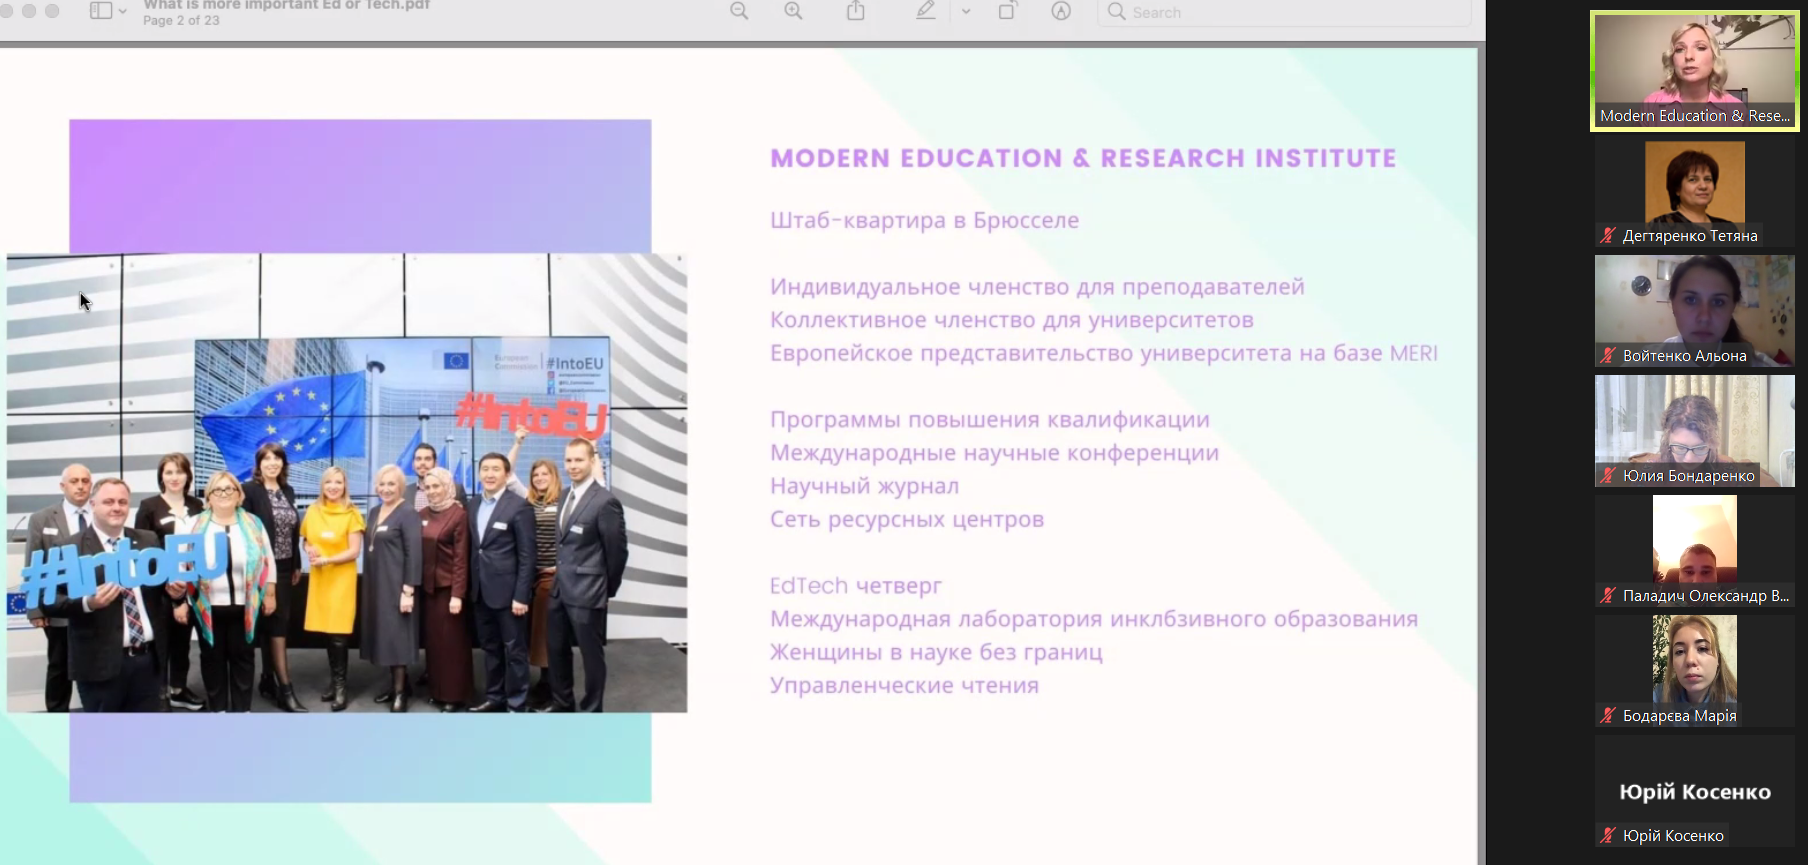Click the Rotate page icon
The width and height of the screenshot is (1808, 865).
coord(1007,11)
